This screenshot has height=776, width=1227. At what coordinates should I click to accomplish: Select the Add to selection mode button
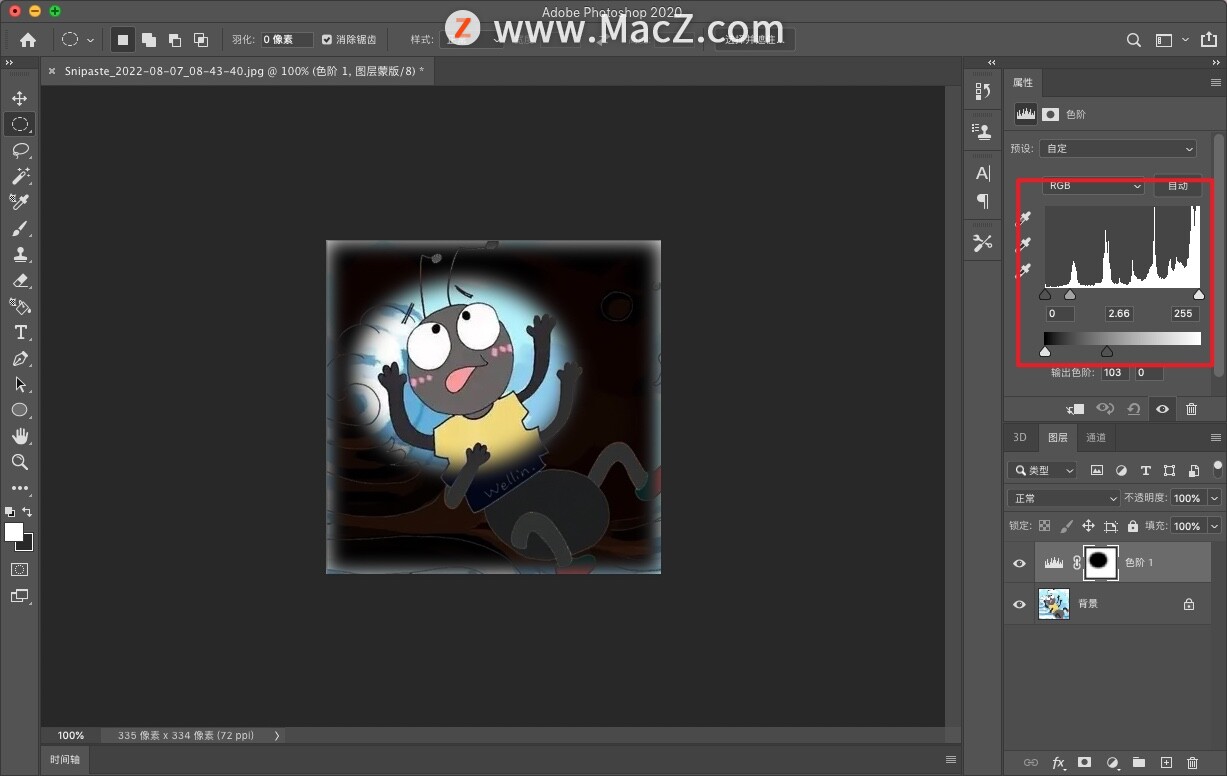(x=149, y=40)
